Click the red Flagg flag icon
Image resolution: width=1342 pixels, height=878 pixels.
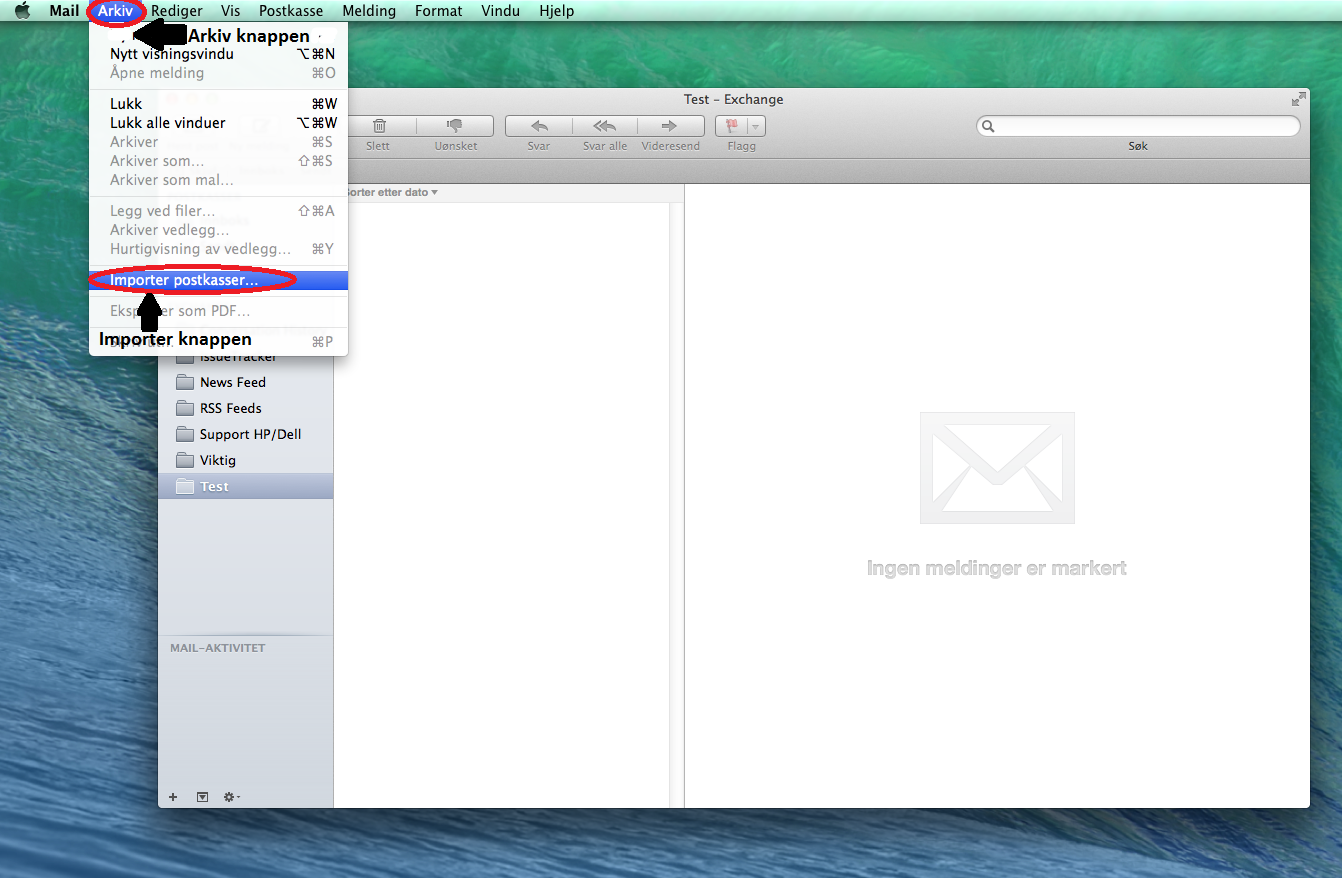(731, 126)
